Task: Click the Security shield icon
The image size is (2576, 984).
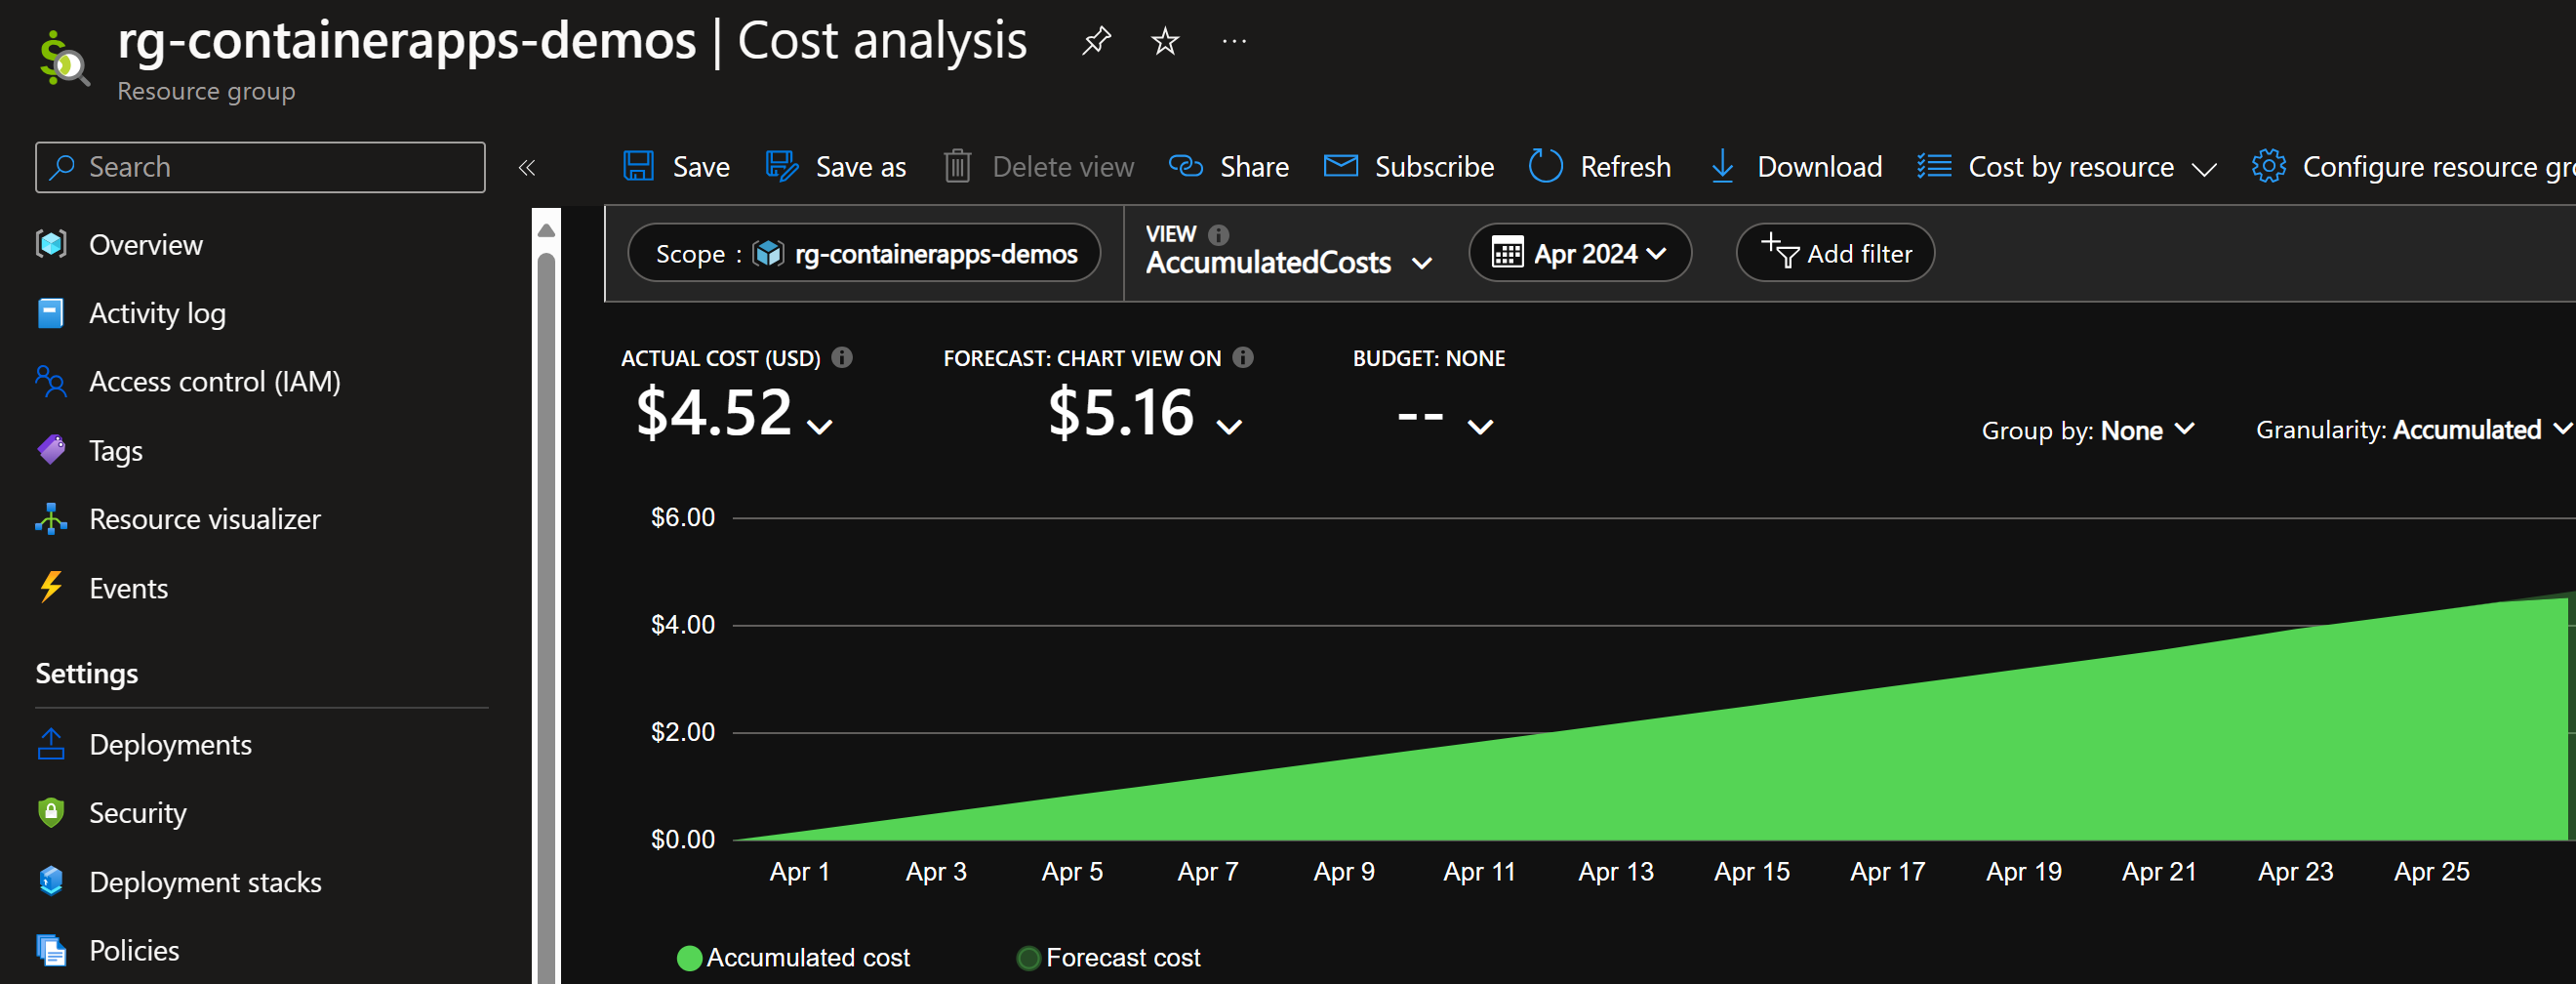Action: [x=51, y=812]
